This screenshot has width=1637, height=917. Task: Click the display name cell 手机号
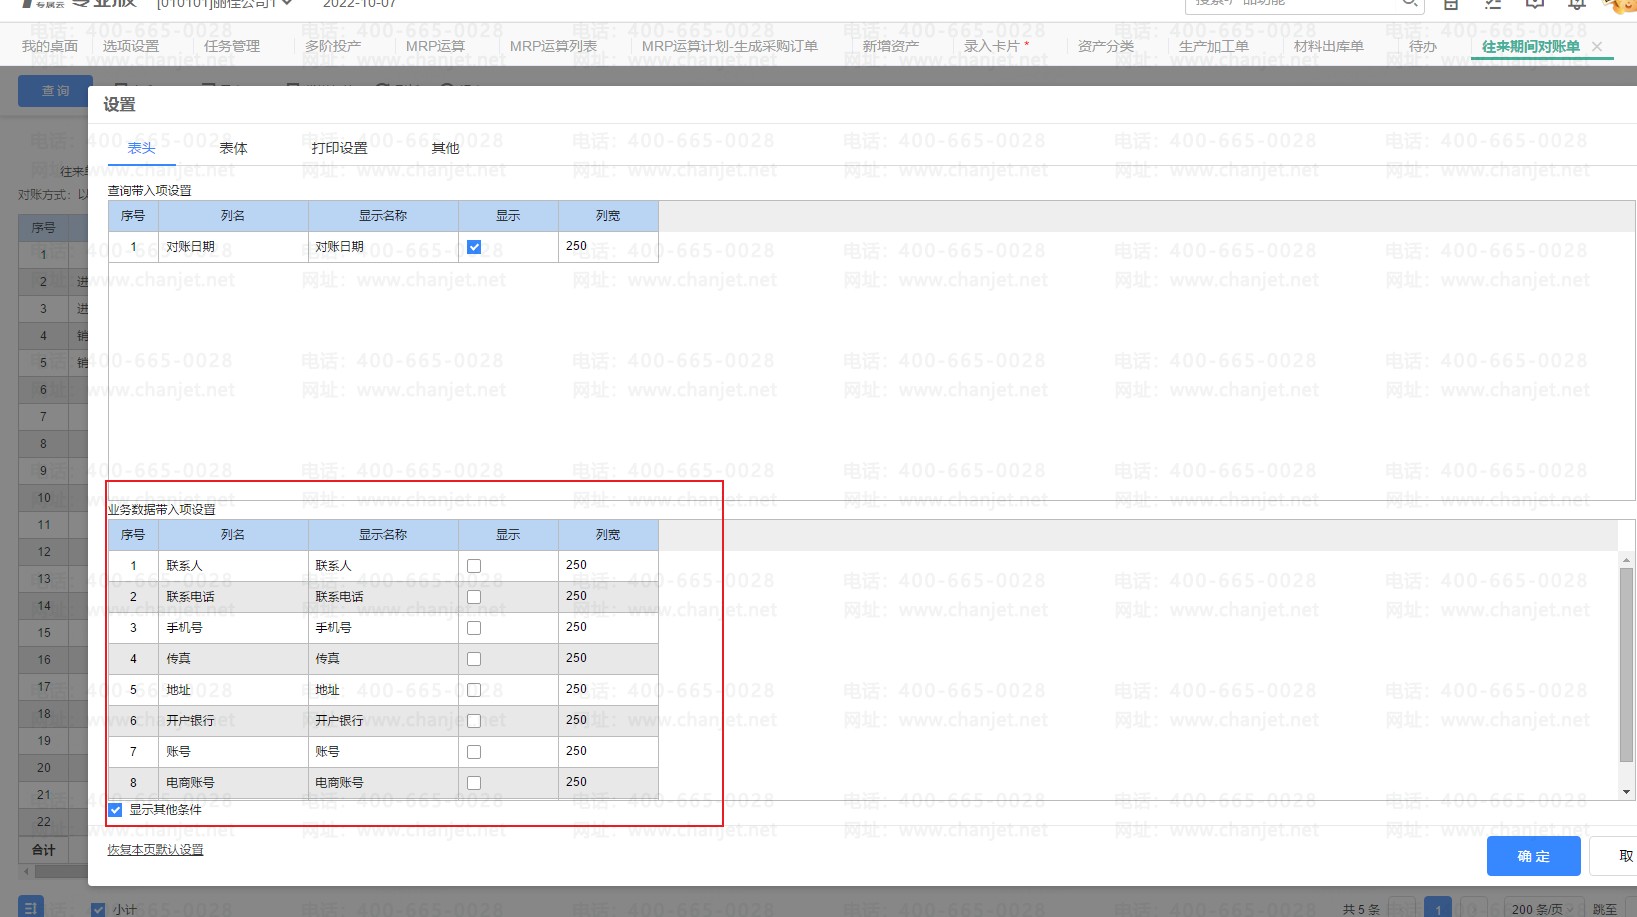(x=383, y=628)
